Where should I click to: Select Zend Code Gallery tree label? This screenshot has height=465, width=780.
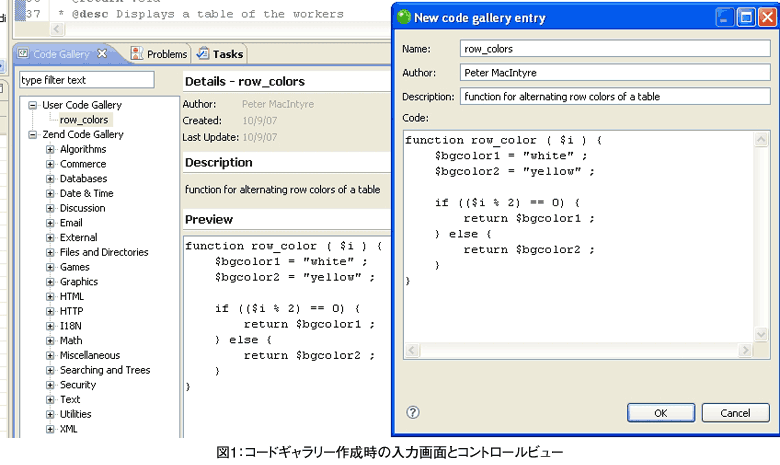(x=83, y=134)
